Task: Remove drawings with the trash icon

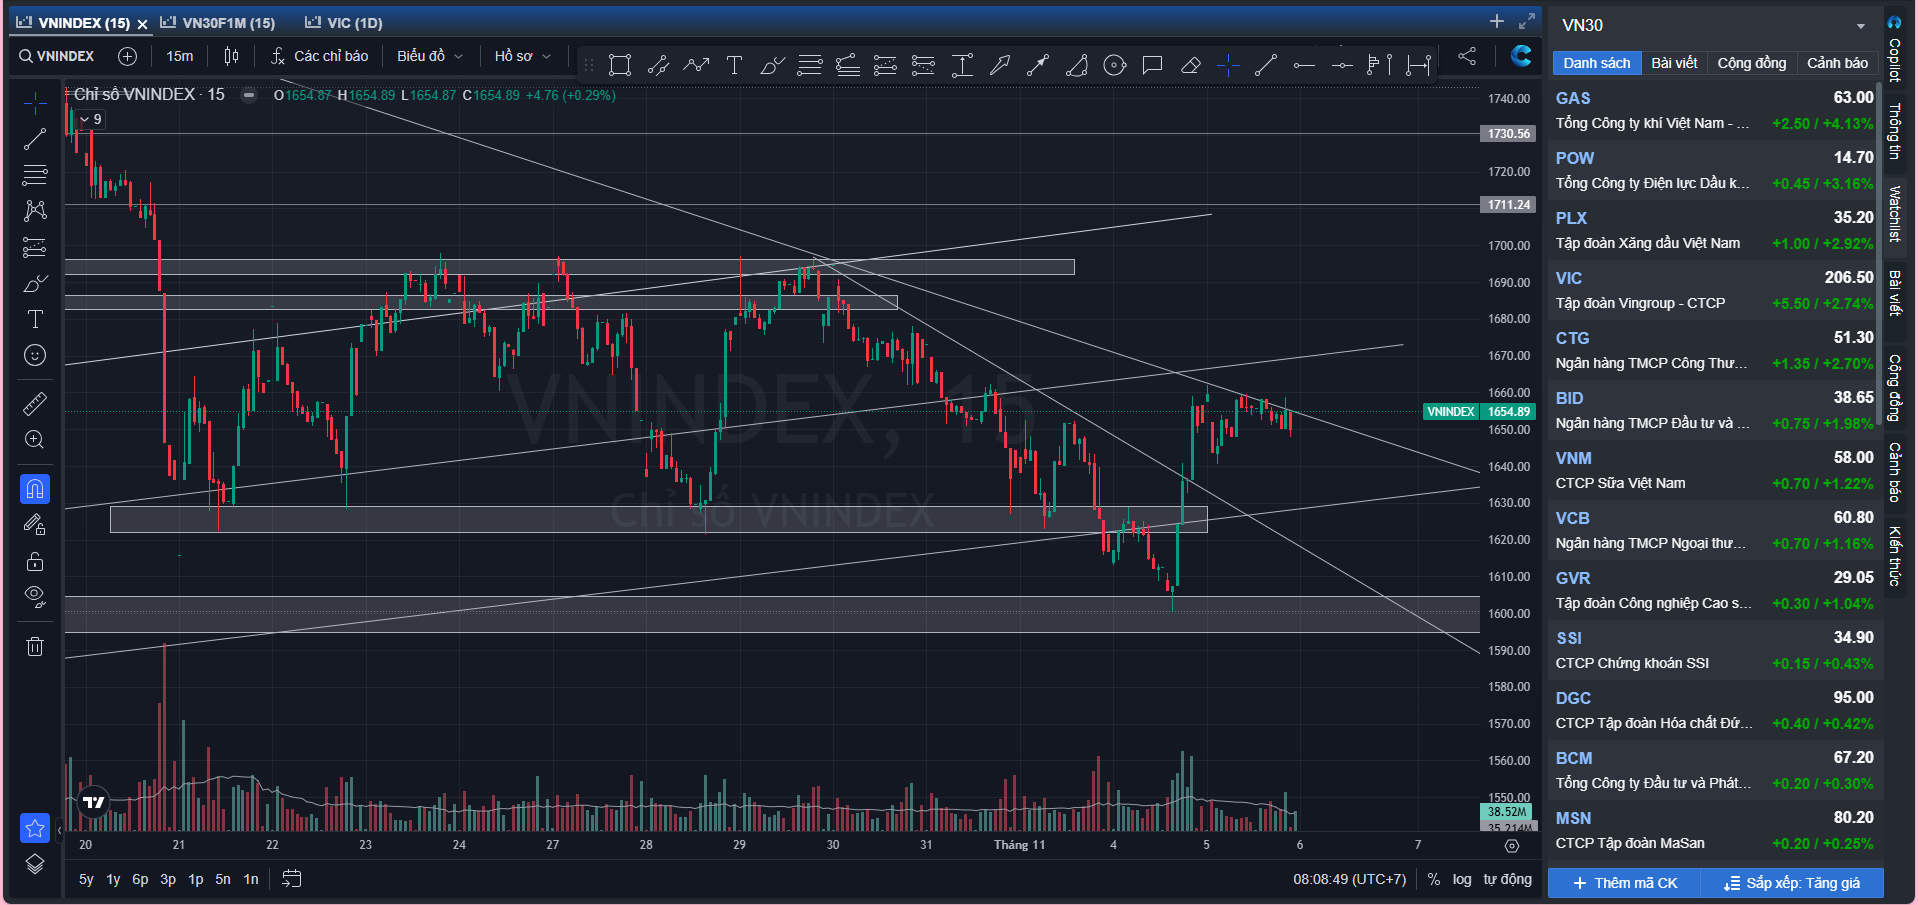Action: coord(35,646)
